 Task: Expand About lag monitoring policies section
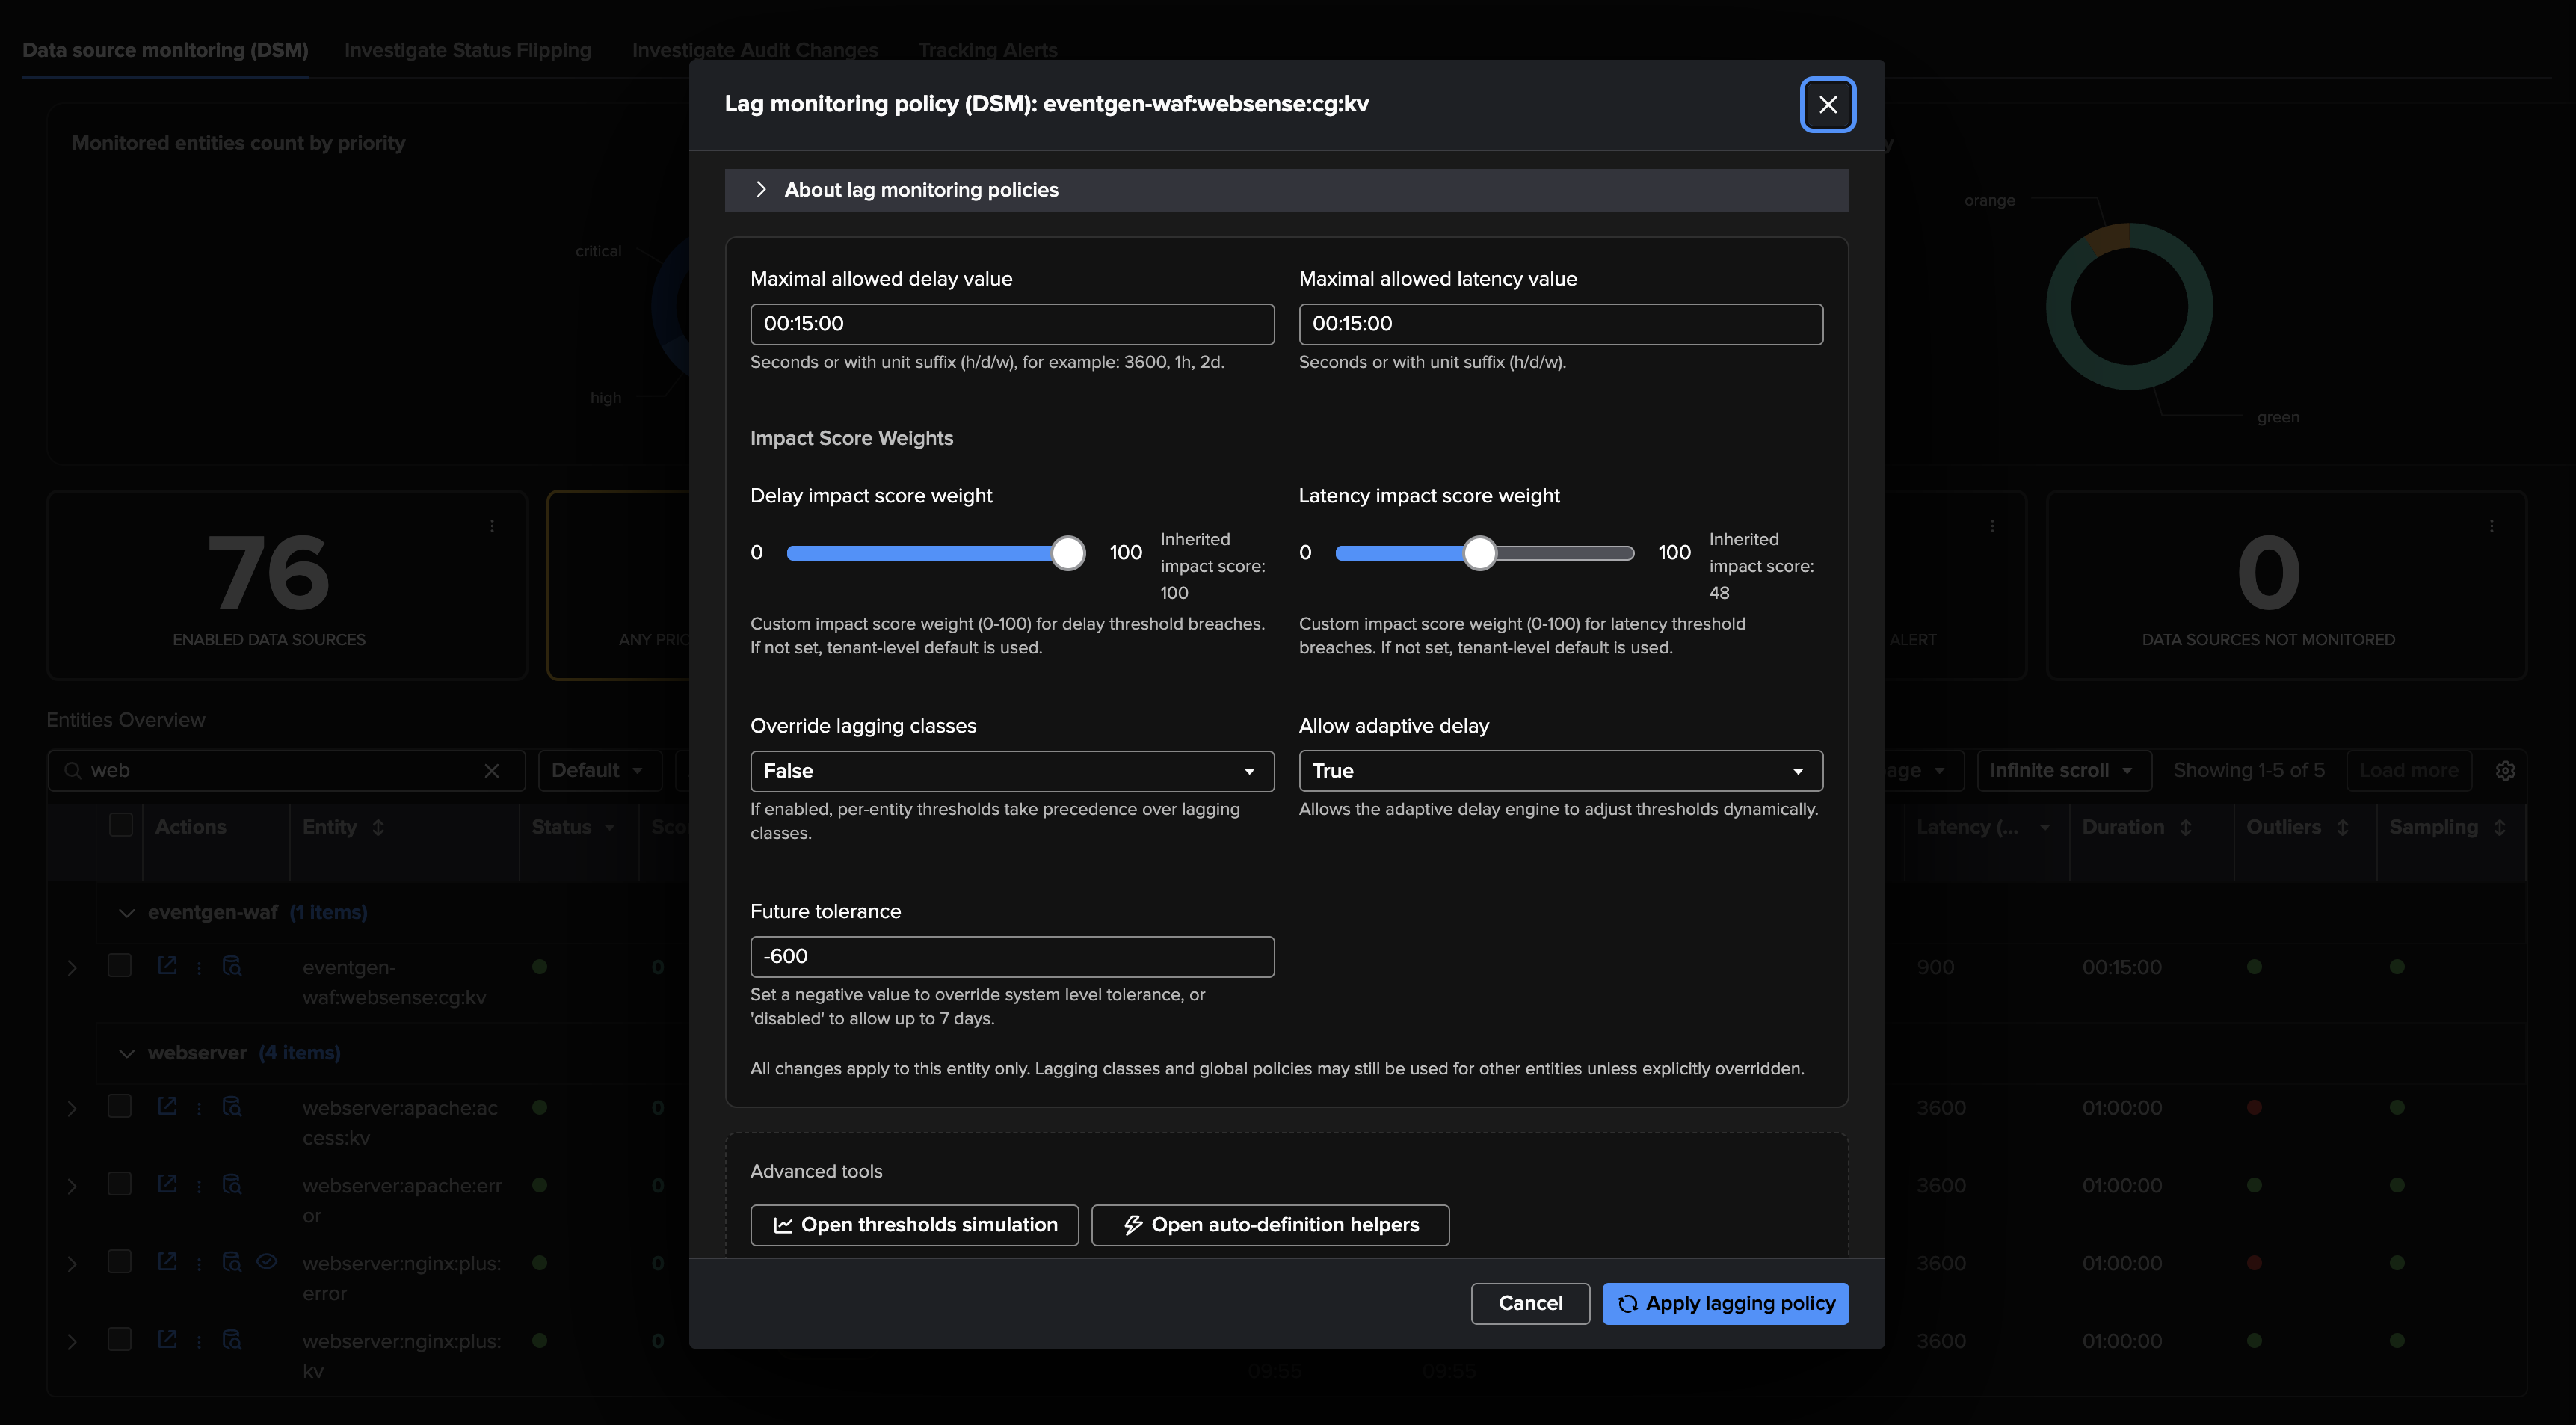click(920, 190)
